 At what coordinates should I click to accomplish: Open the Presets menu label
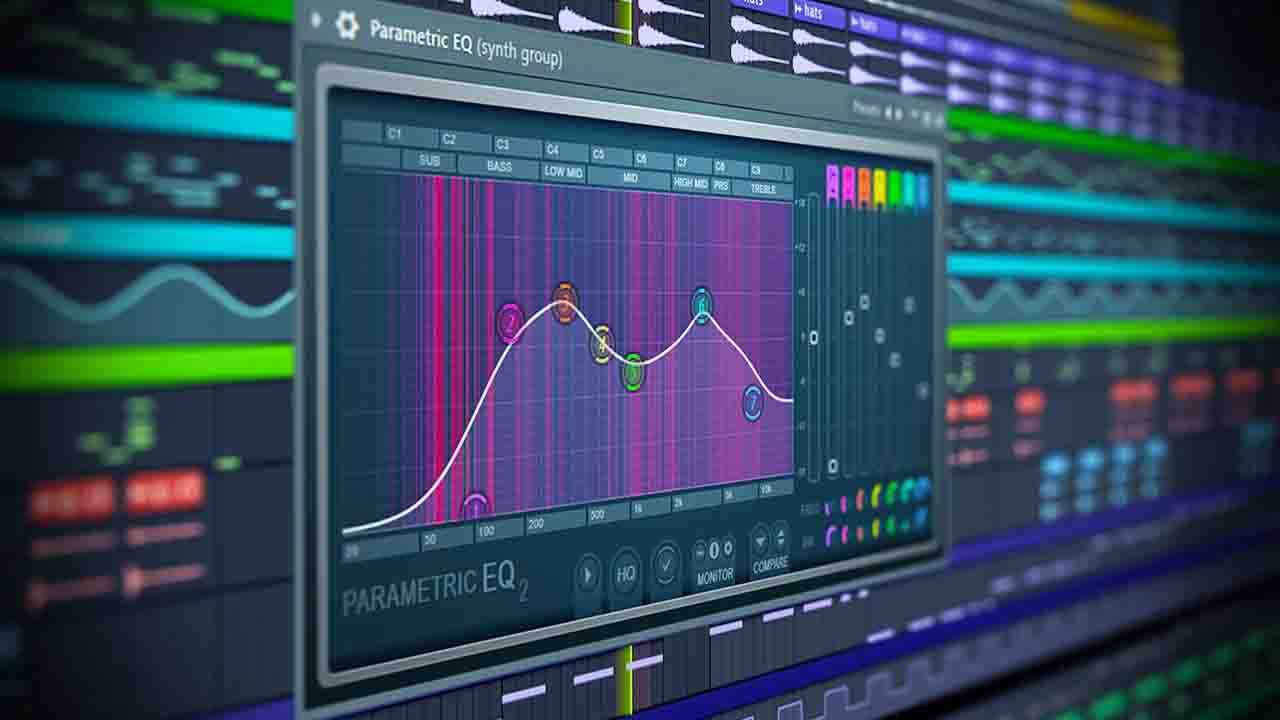click(866, 109)
